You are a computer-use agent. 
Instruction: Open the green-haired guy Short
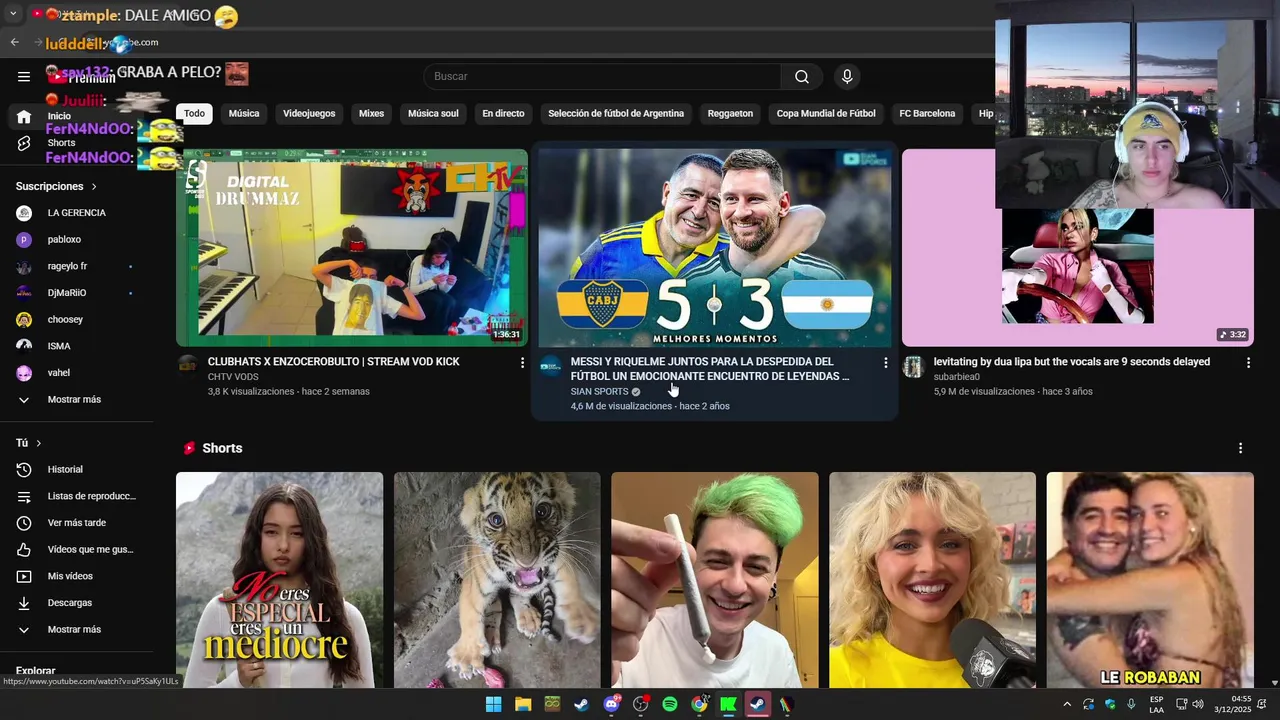click(715, 580)
